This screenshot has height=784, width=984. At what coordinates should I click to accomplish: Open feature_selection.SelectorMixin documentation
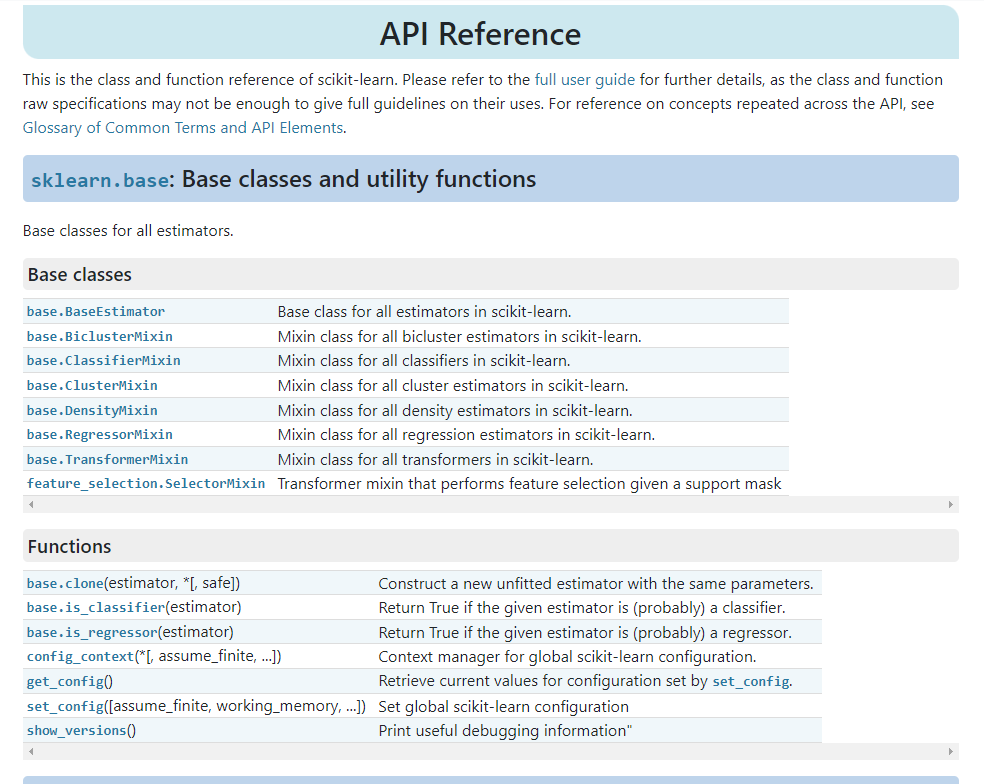pyautogui.click(x=146, y=484)
